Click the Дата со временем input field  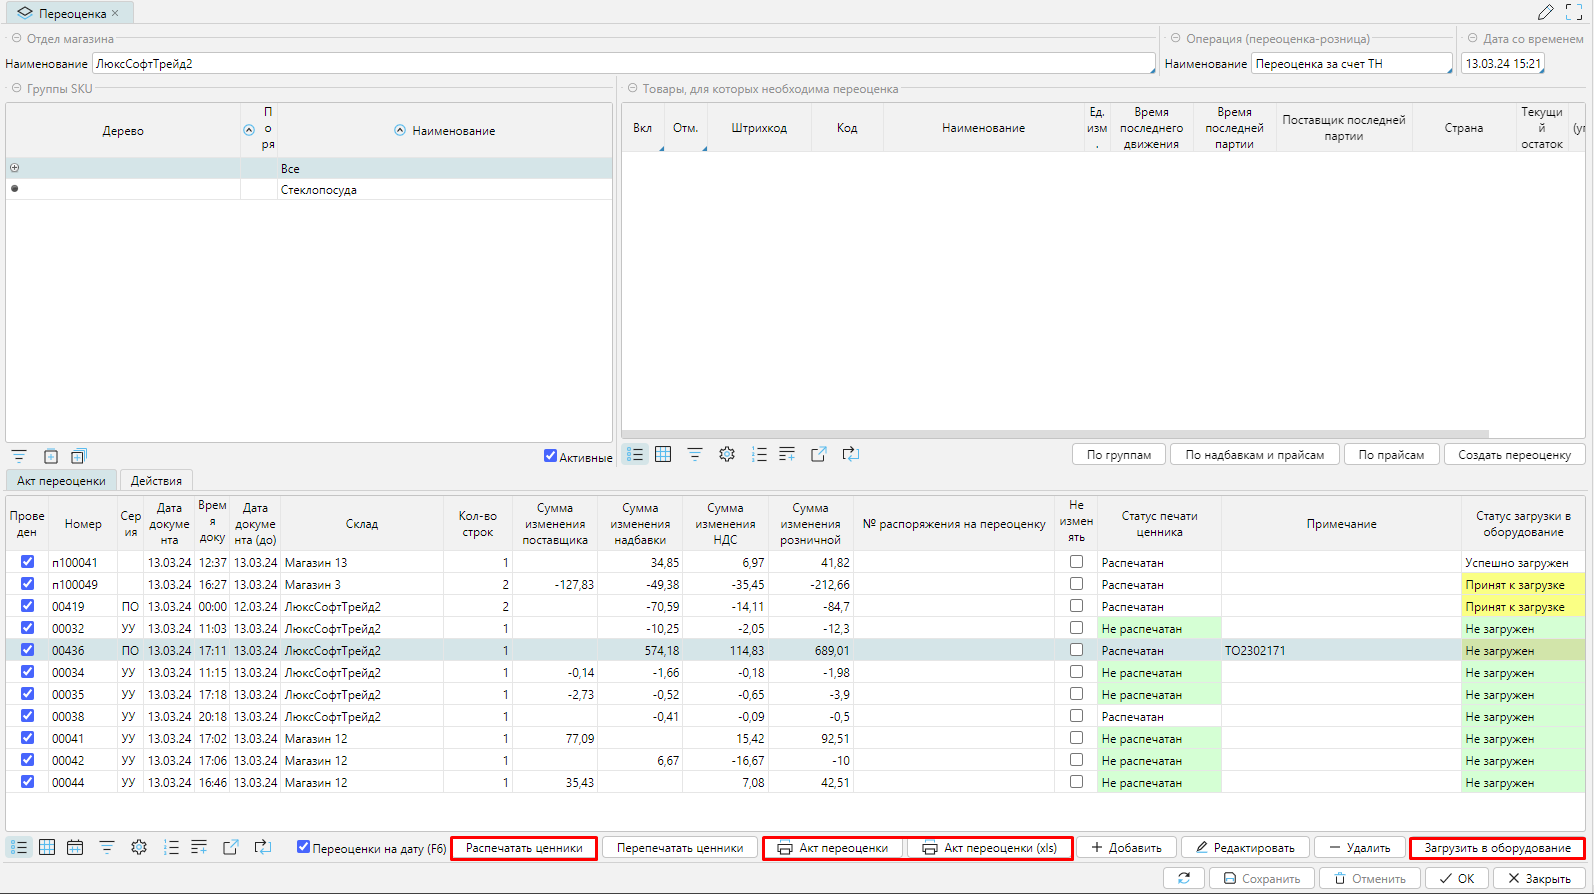[x=1502, y=63]
